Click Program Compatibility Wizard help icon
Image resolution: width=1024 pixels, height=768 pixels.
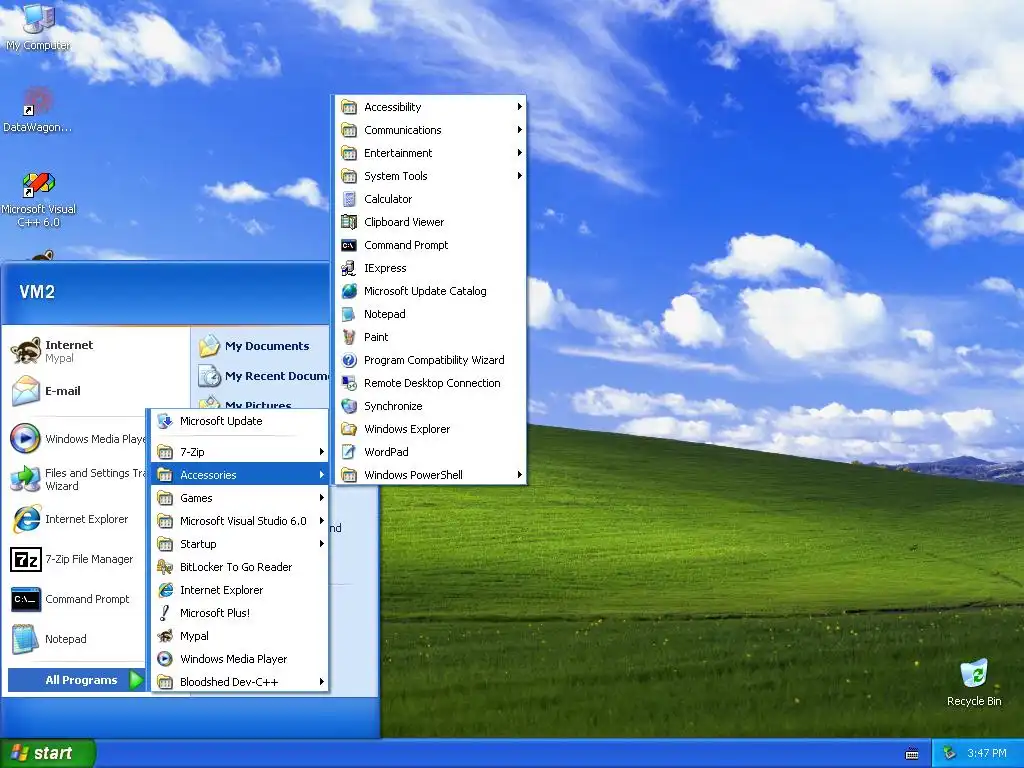tap(349, 360)
